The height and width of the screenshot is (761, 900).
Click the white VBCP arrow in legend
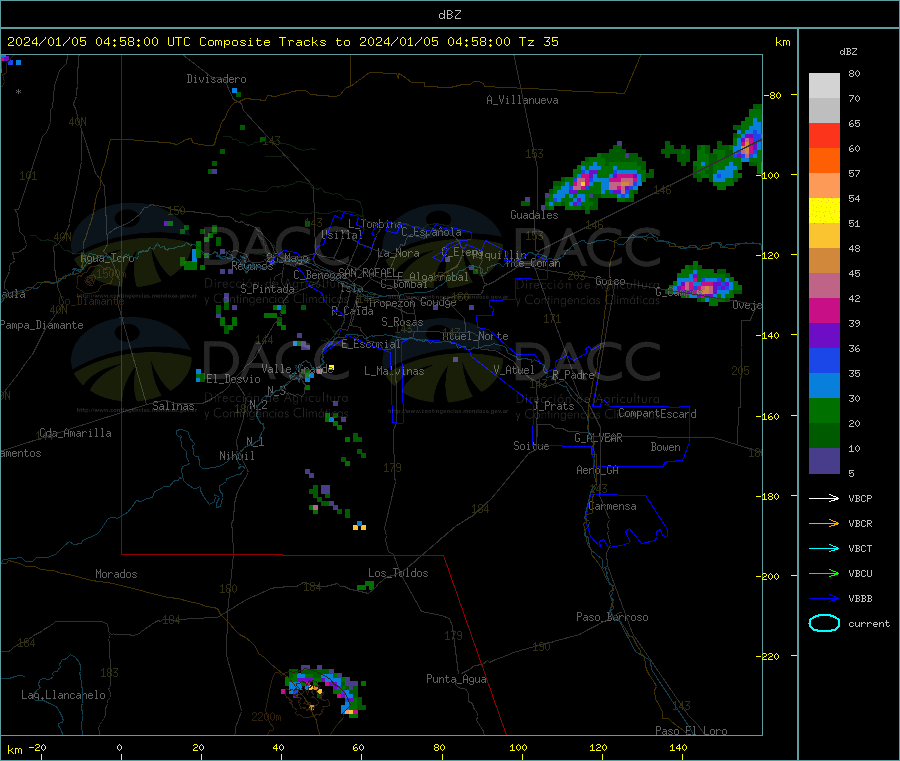[824, 498]
